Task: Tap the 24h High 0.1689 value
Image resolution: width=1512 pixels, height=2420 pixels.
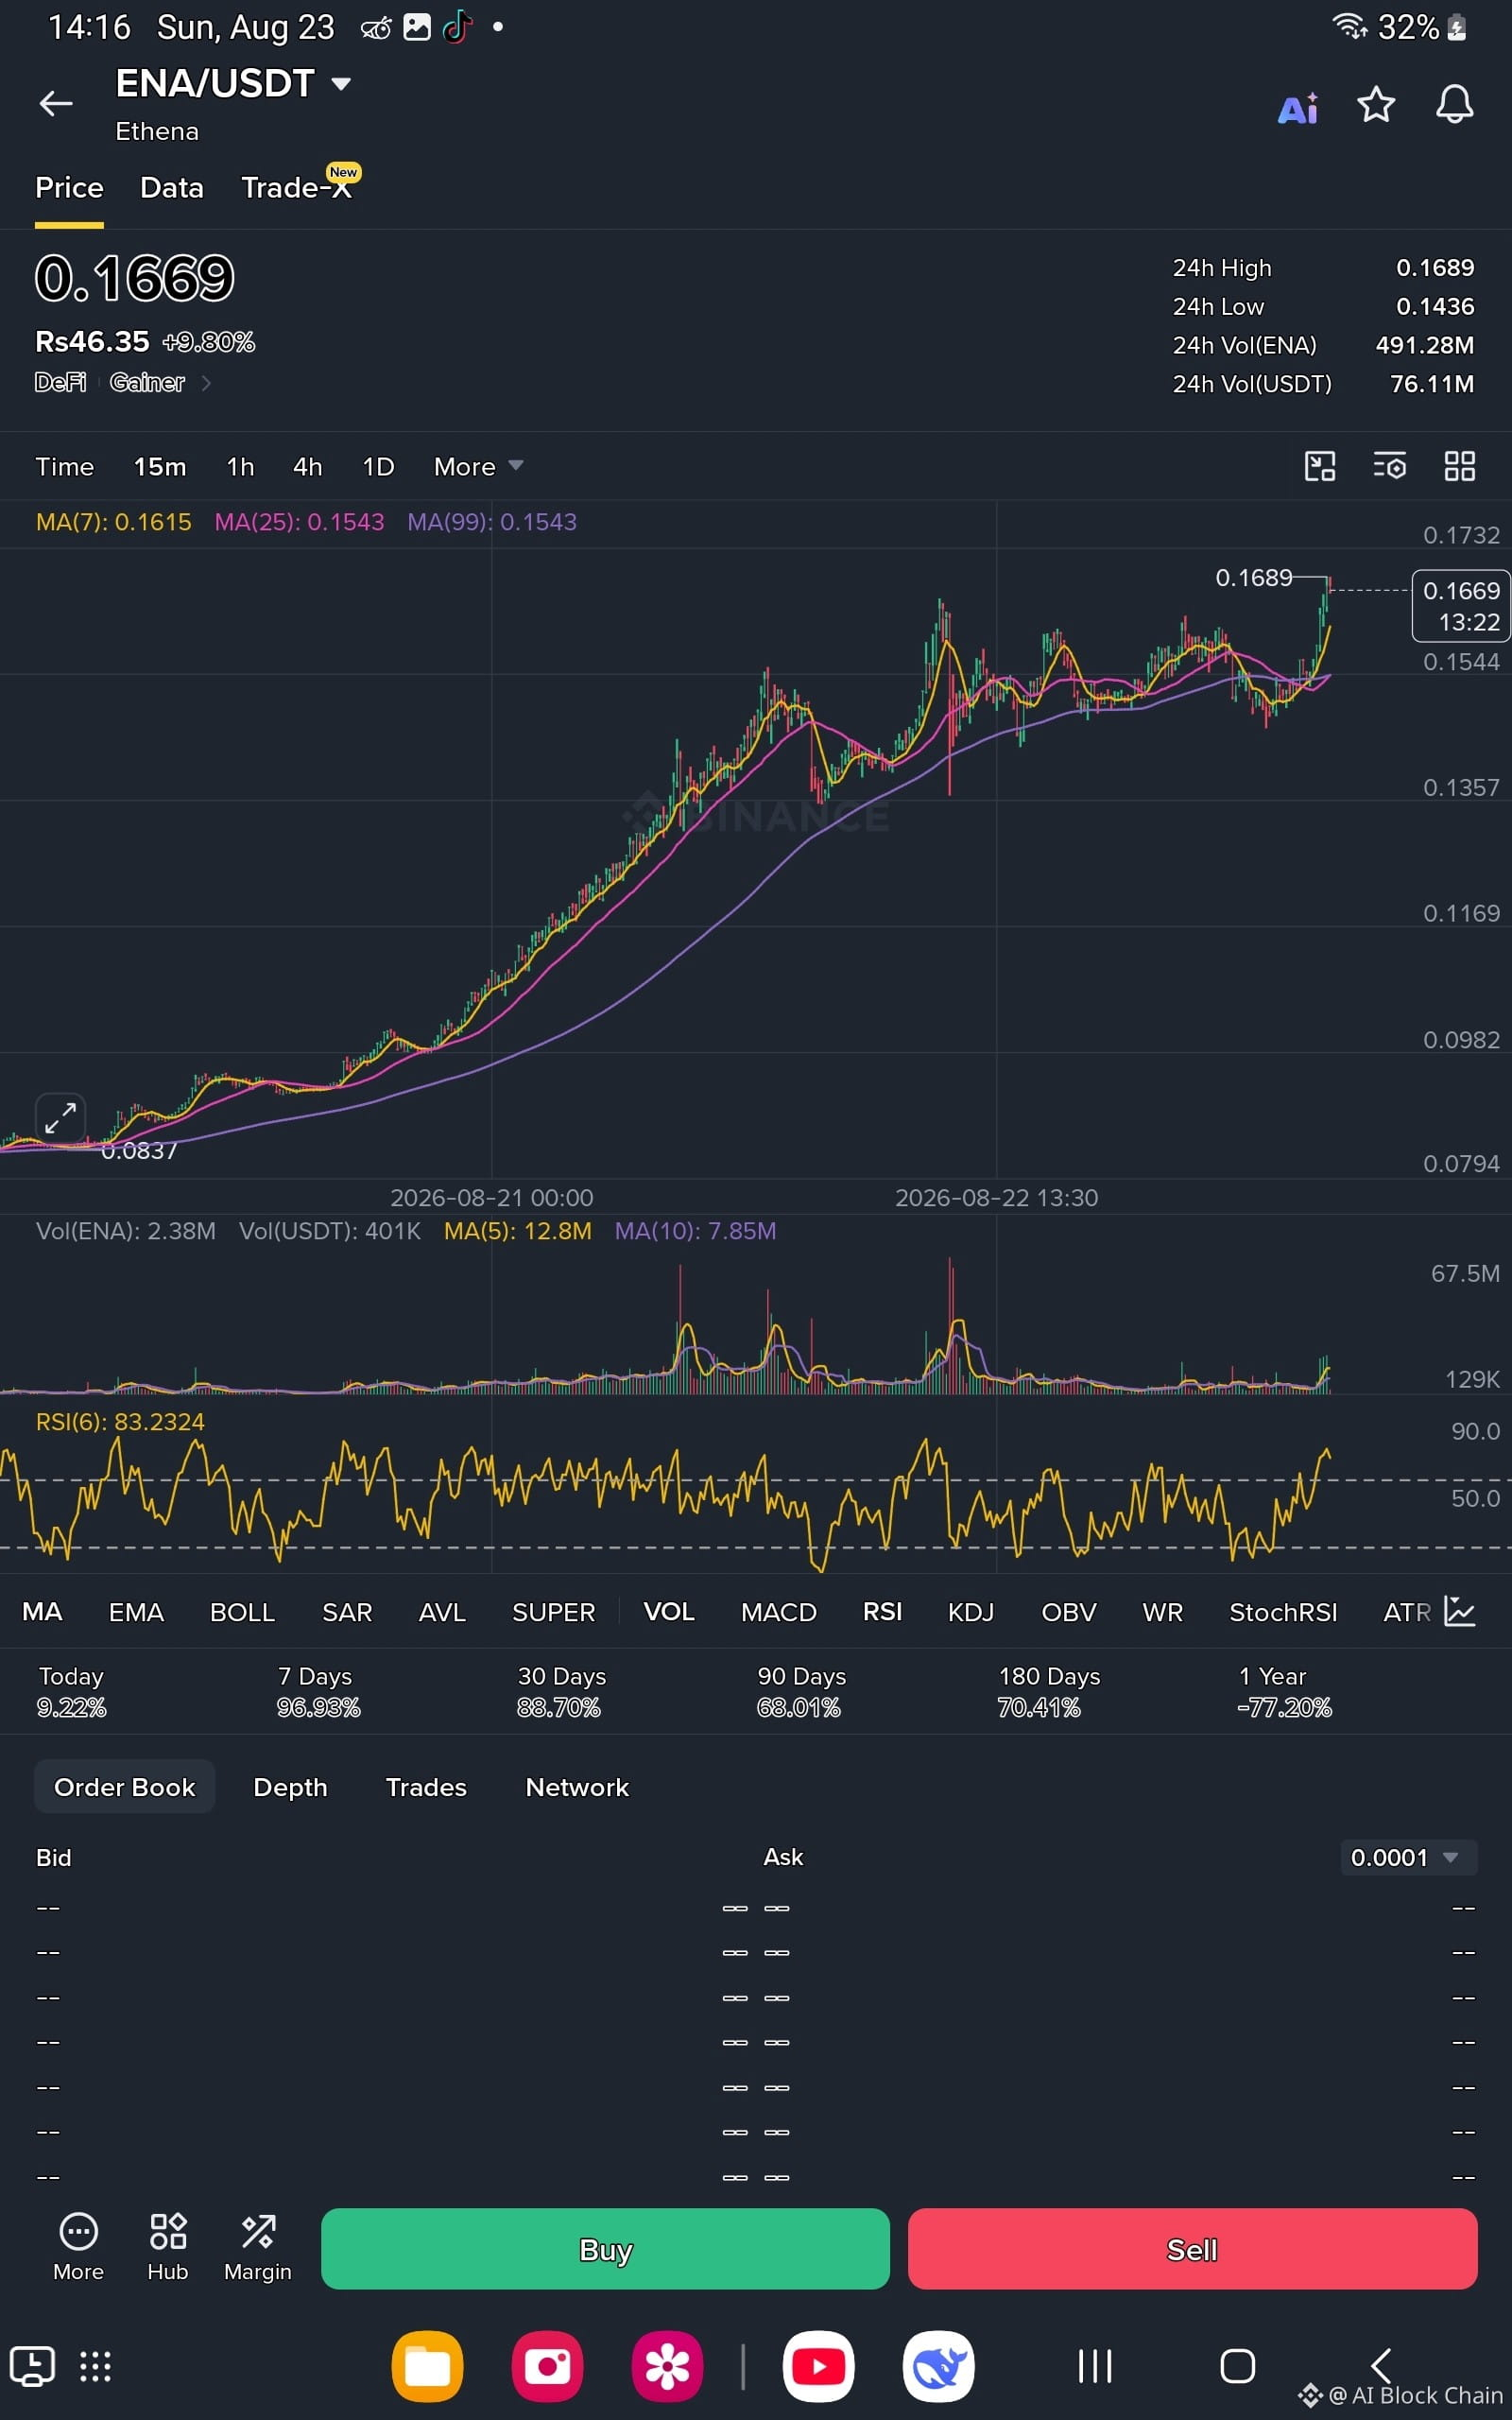Action: (1435, 267)
